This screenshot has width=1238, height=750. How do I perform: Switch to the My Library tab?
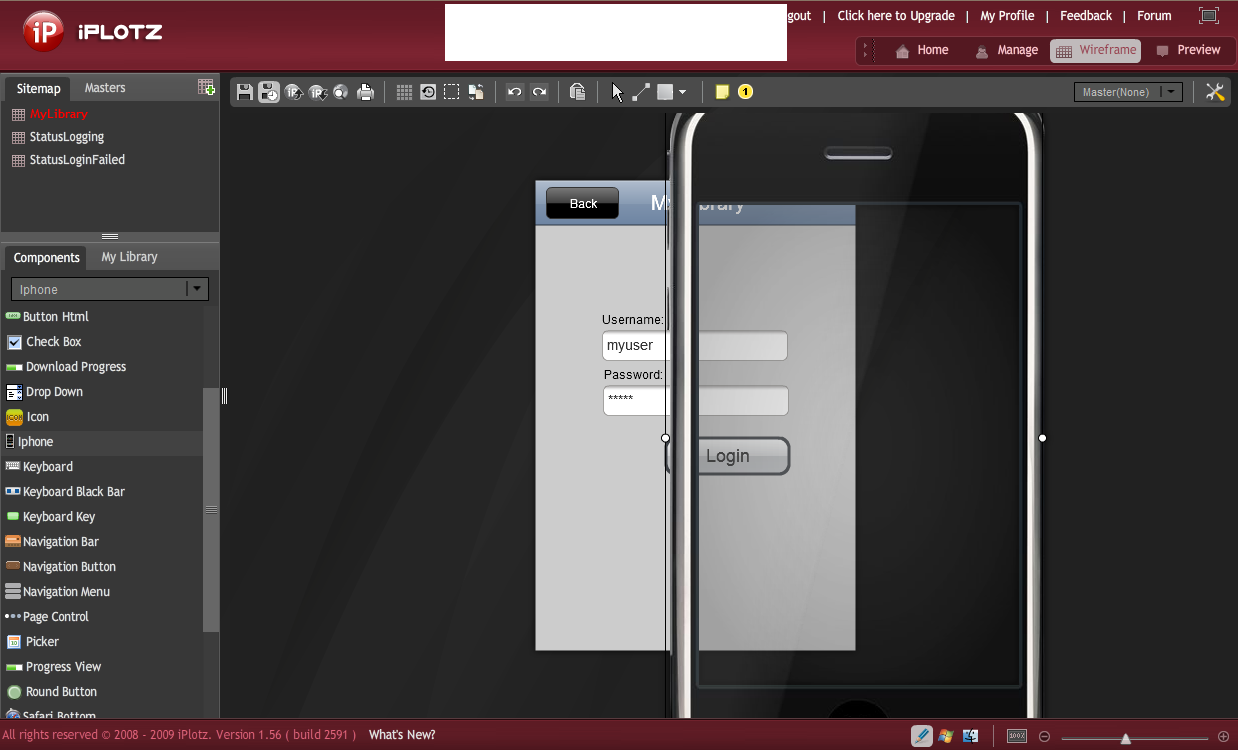129,257
